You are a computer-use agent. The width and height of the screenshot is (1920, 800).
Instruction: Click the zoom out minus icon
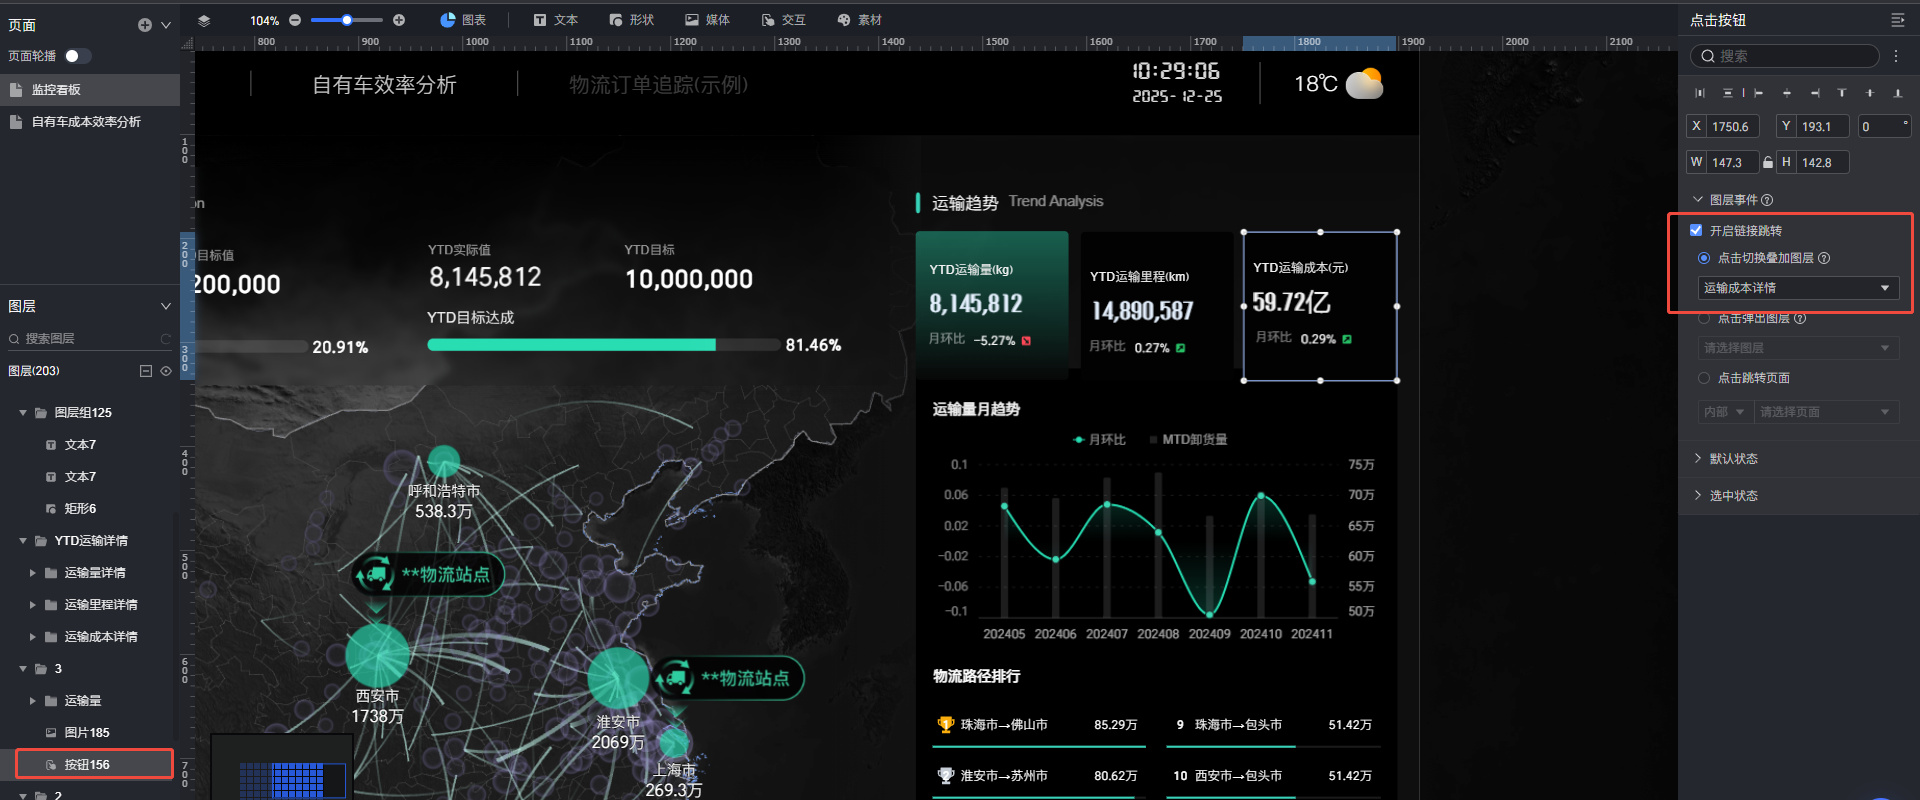coord(295,20)
